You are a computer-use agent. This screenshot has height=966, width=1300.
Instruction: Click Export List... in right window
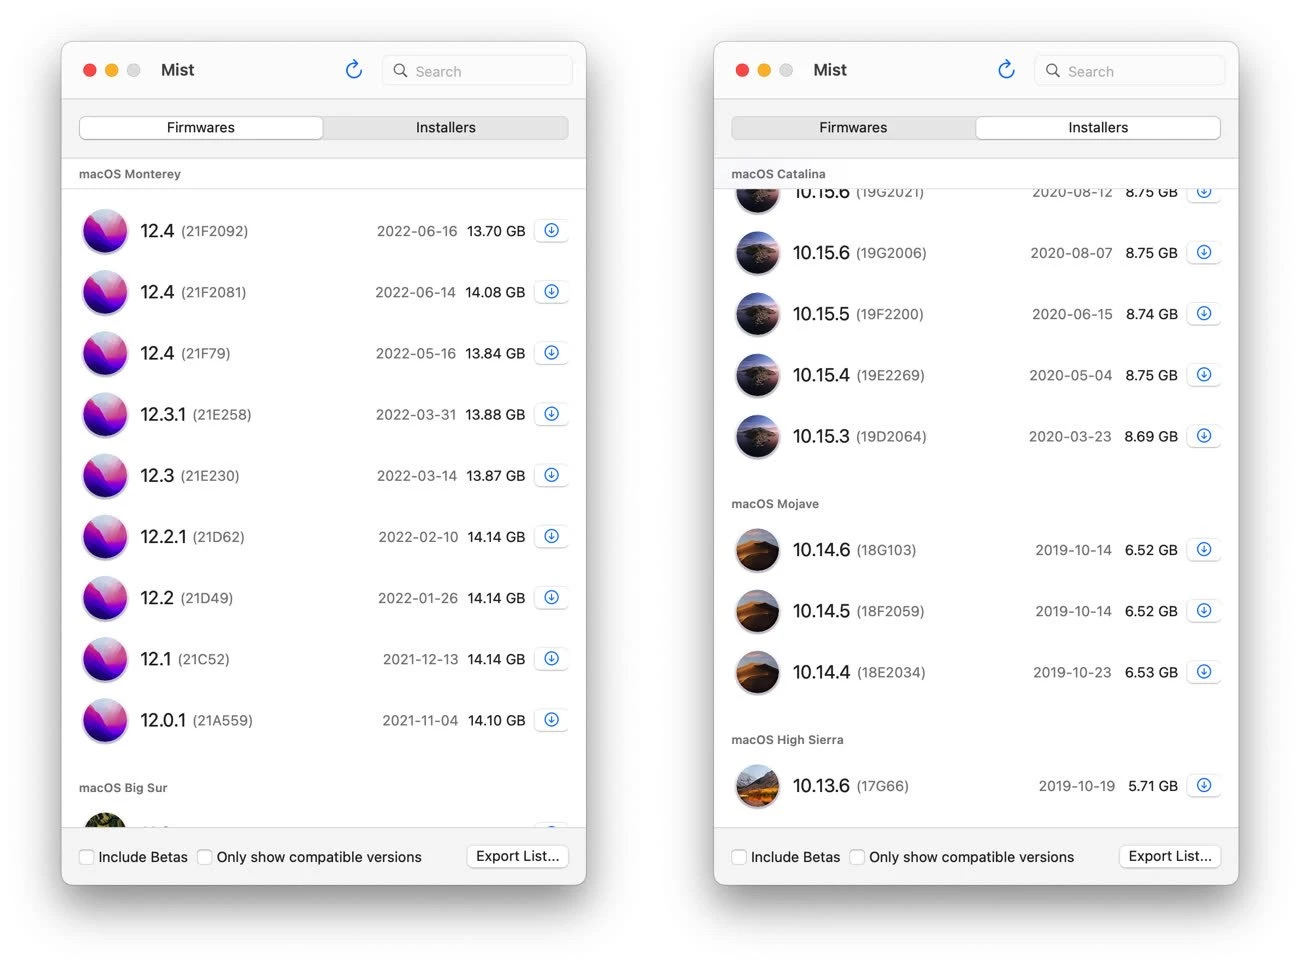point(1170,856)
